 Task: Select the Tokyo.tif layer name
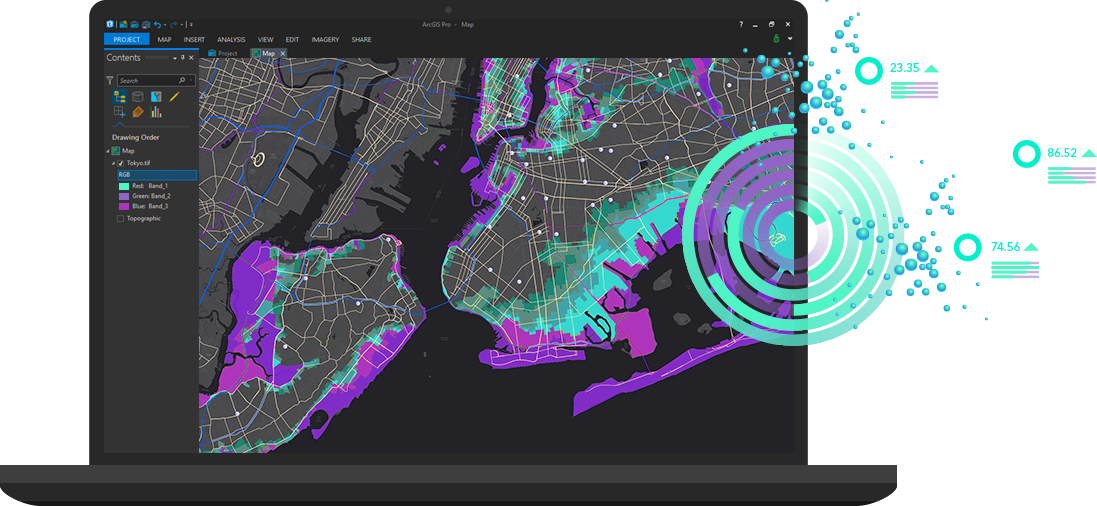[138, 163]
